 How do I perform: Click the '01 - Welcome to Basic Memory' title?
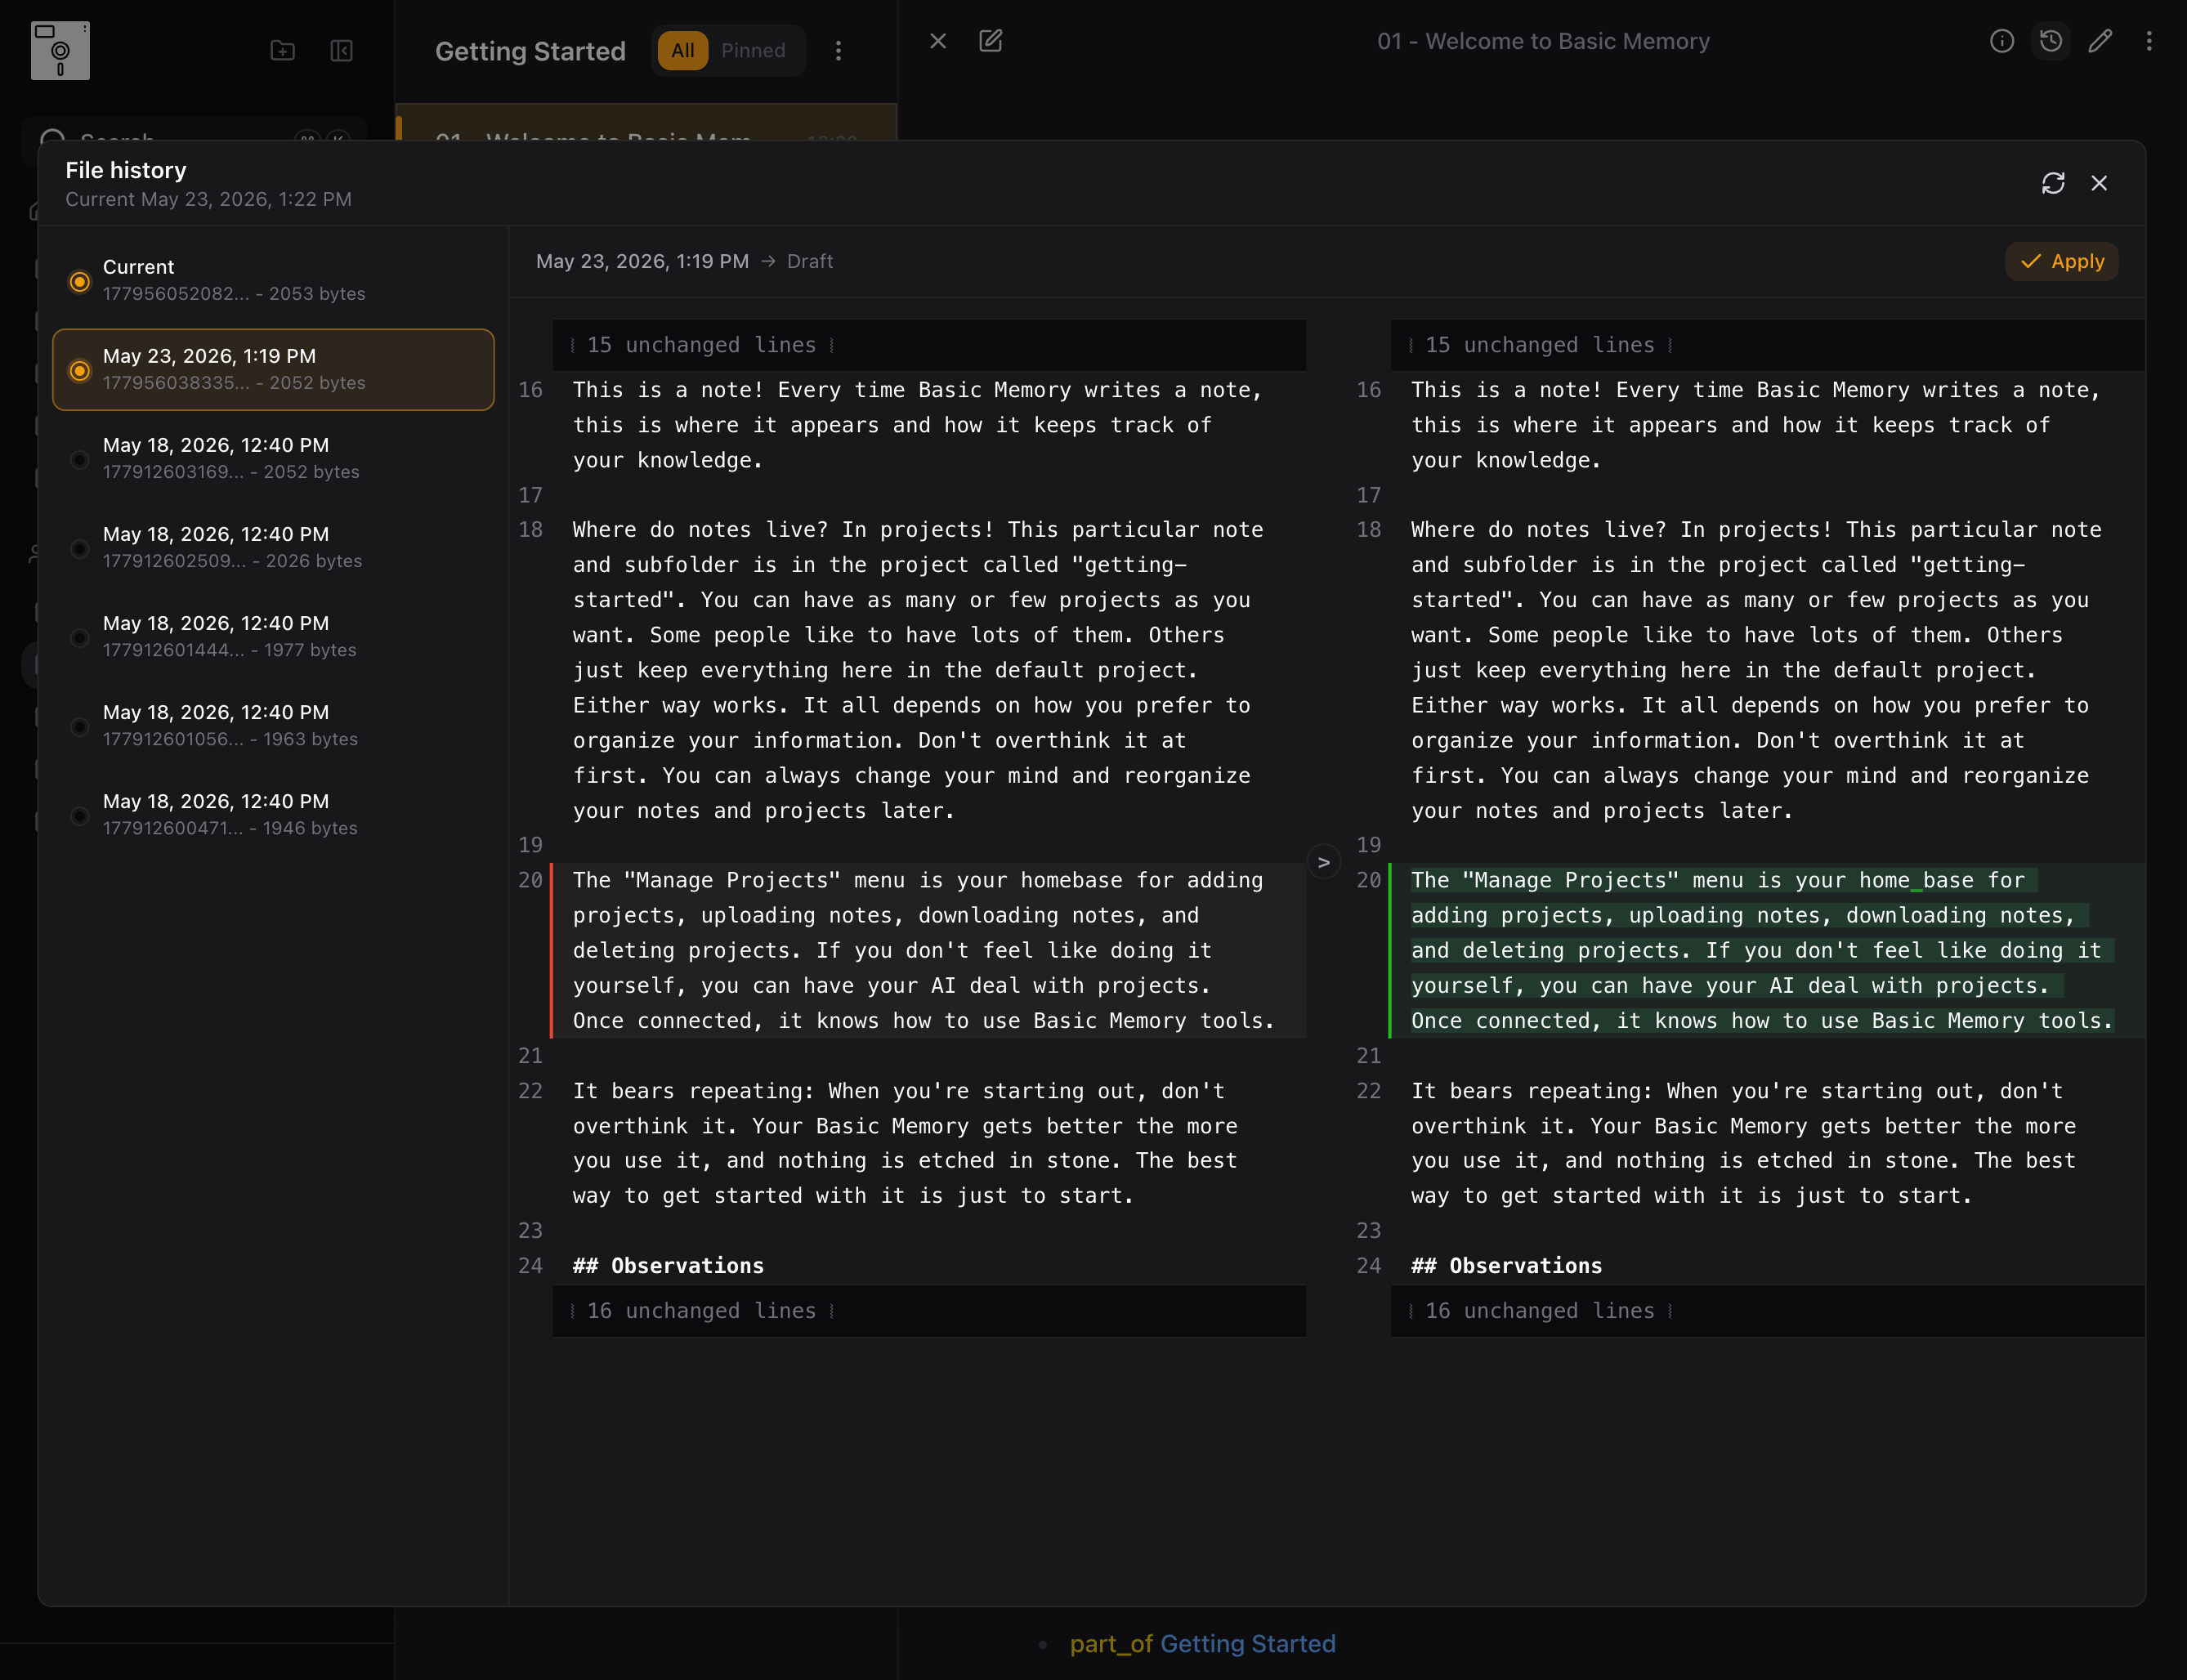(1543, 41)
